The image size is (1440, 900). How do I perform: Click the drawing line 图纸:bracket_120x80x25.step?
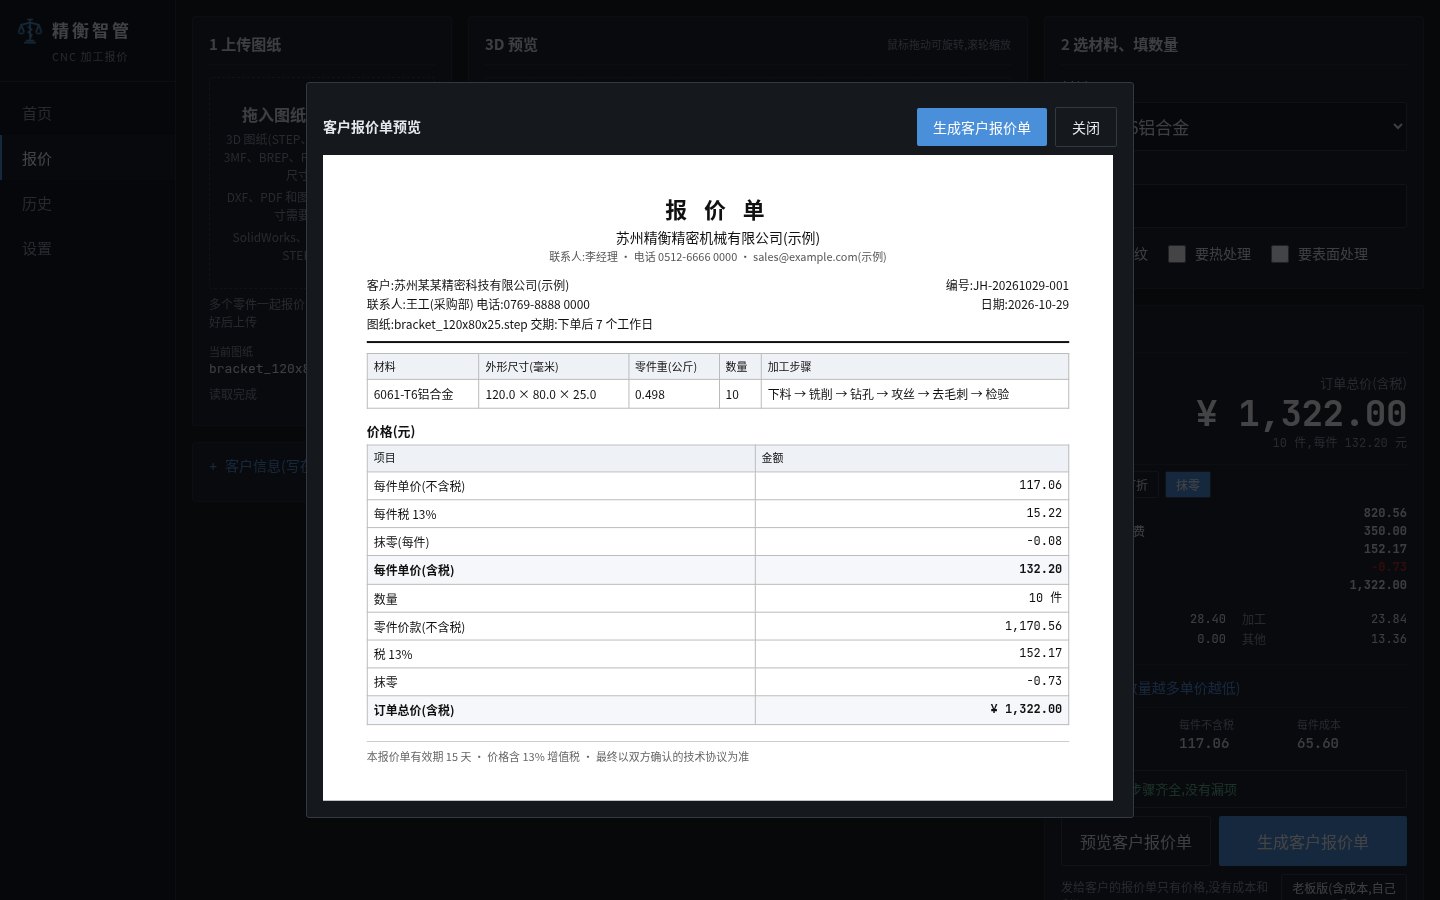(x=447, y=324)
